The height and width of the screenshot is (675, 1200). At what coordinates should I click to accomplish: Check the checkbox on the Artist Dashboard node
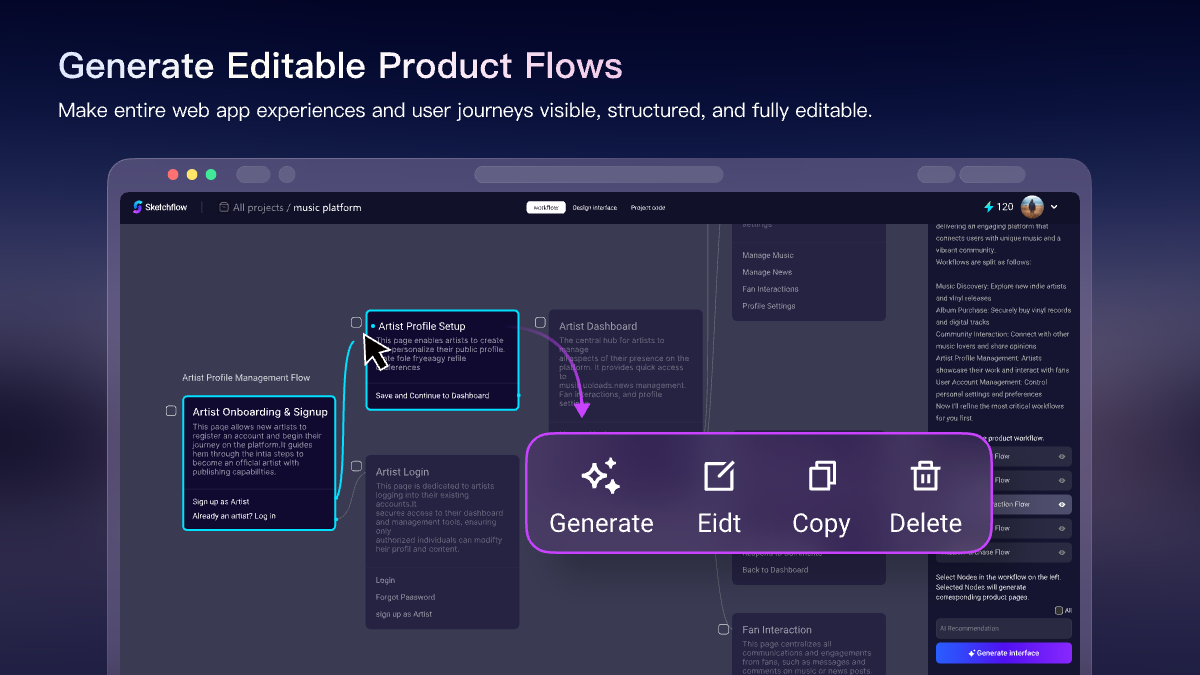(540, 322)
